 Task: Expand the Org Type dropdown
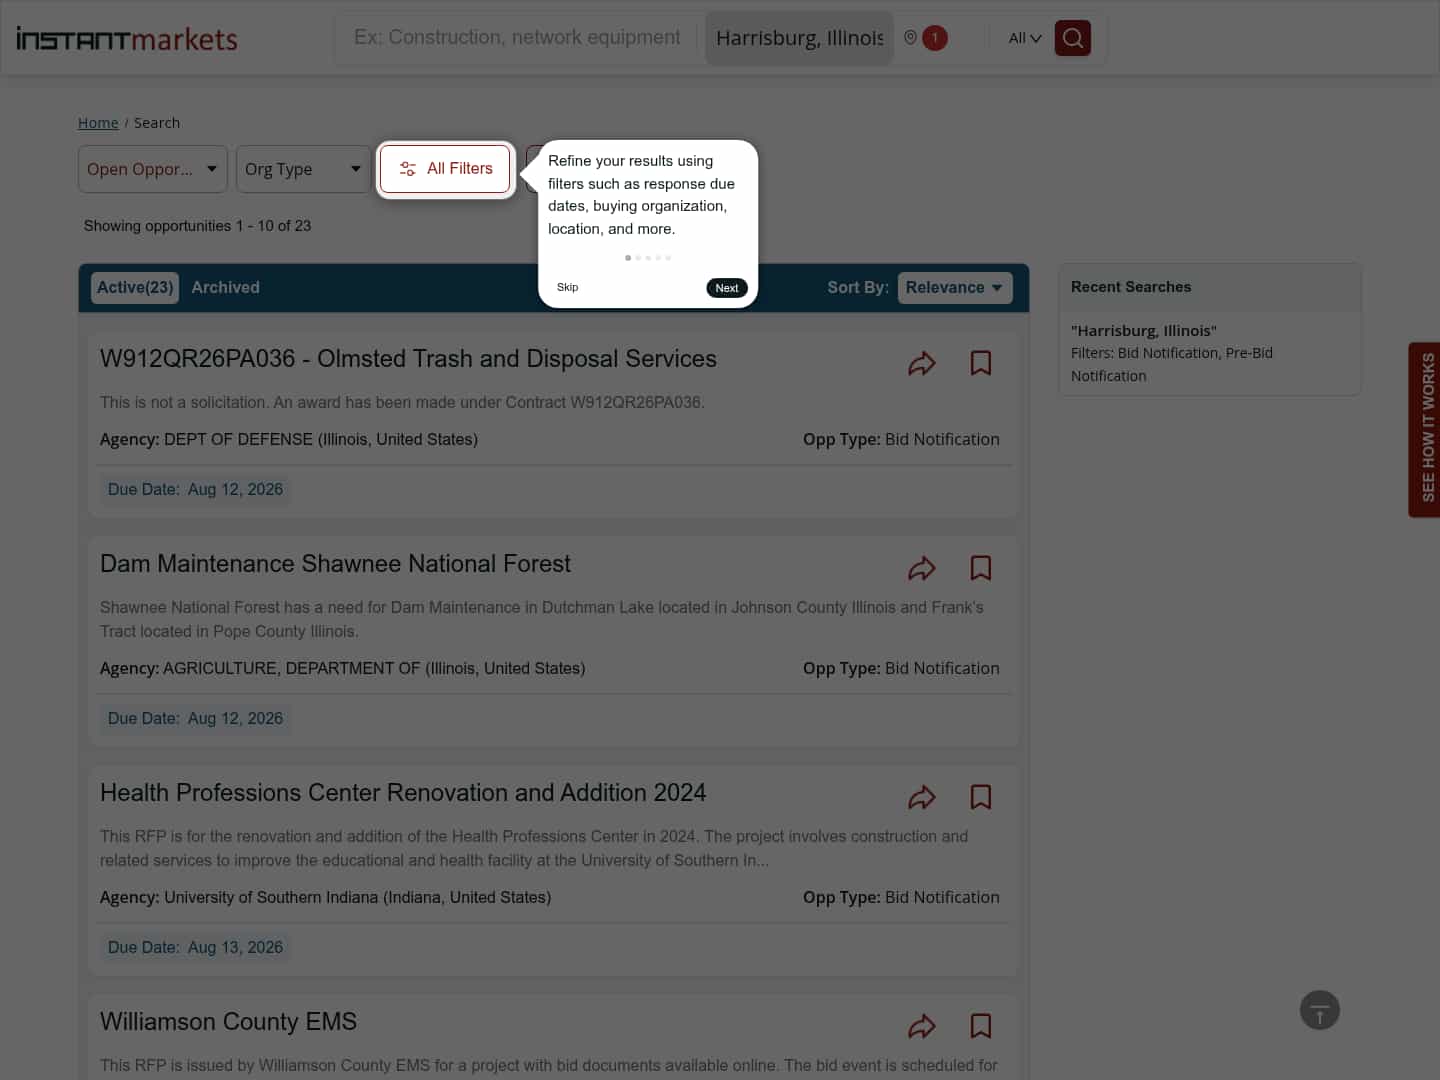click(x=303, y=169)
